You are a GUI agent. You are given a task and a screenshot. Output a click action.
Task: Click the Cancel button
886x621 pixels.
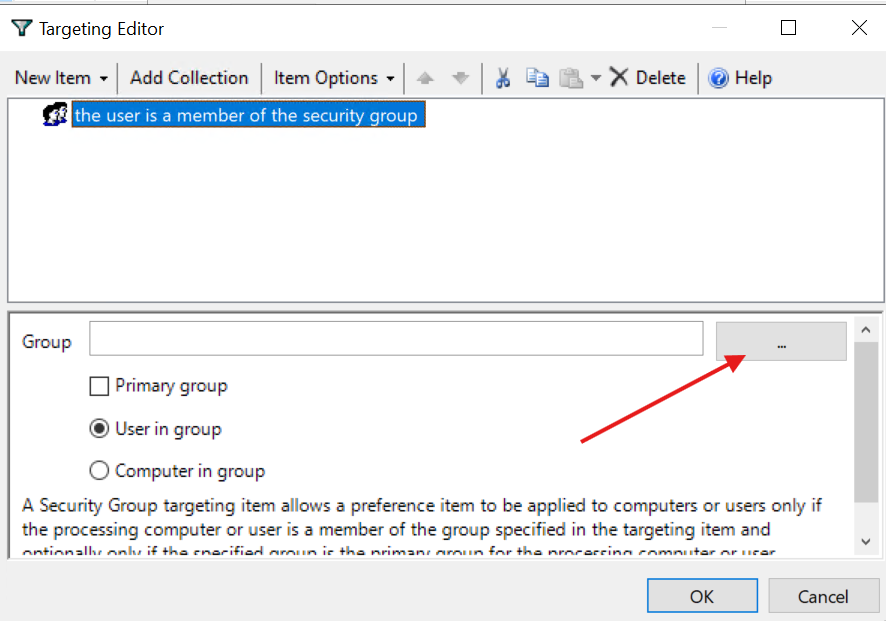[823, 596]
